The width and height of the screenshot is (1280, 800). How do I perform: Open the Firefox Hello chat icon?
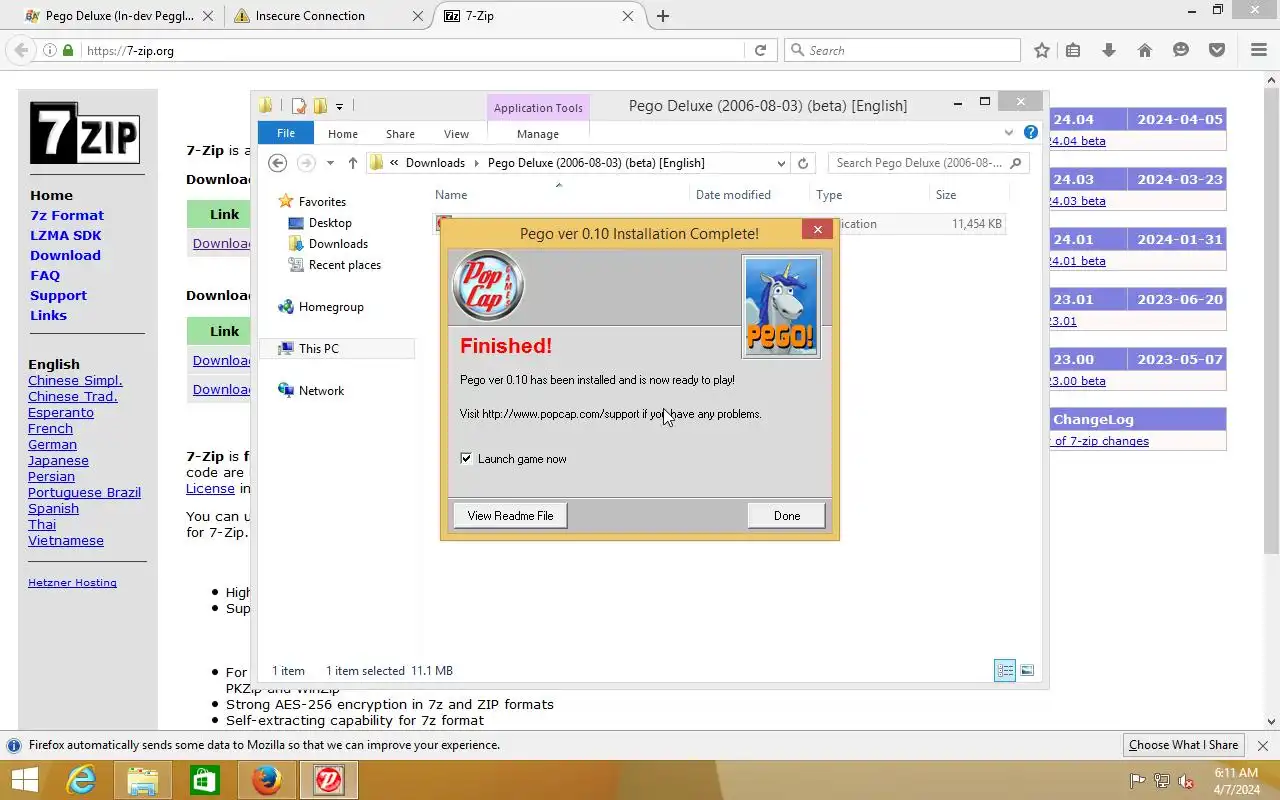click(x=1181, y=50)
